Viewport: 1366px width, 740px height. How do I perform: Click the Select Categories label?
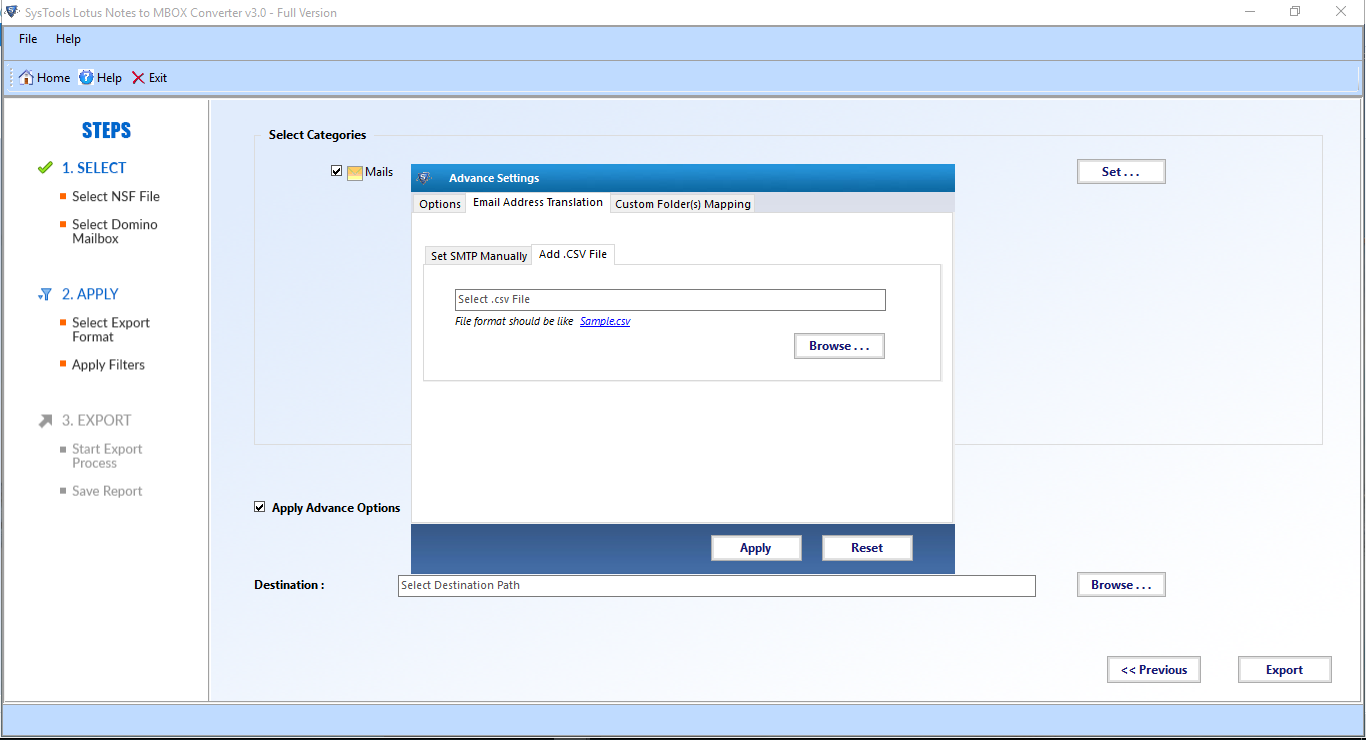click(317, 135)
